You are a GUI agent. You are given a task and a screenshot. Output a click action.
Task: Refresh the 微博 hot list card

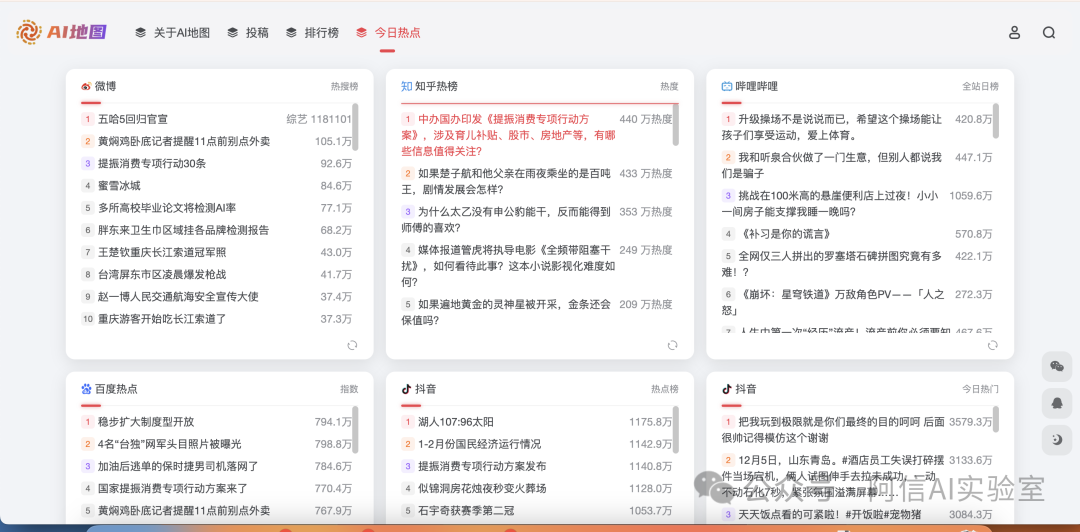(x=352, y=345)
